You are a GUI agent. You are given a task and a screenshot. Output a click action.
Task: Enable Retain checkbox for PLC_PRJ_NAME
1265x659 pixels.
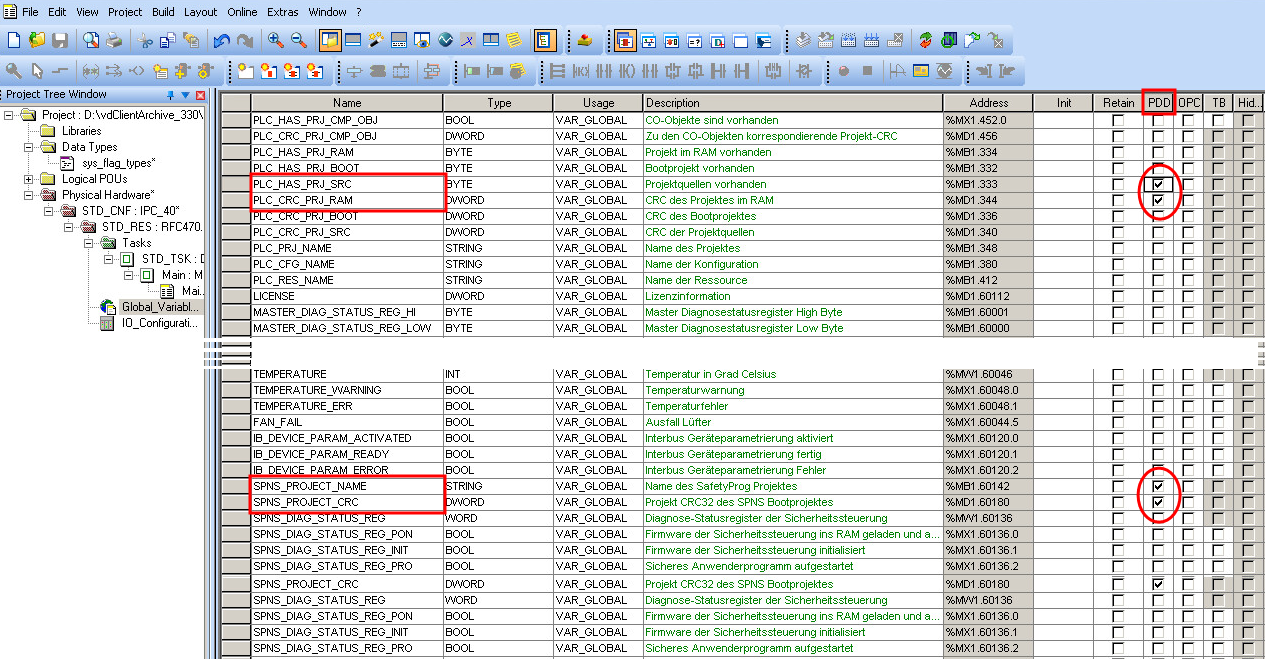click(x=1118, y=248)
